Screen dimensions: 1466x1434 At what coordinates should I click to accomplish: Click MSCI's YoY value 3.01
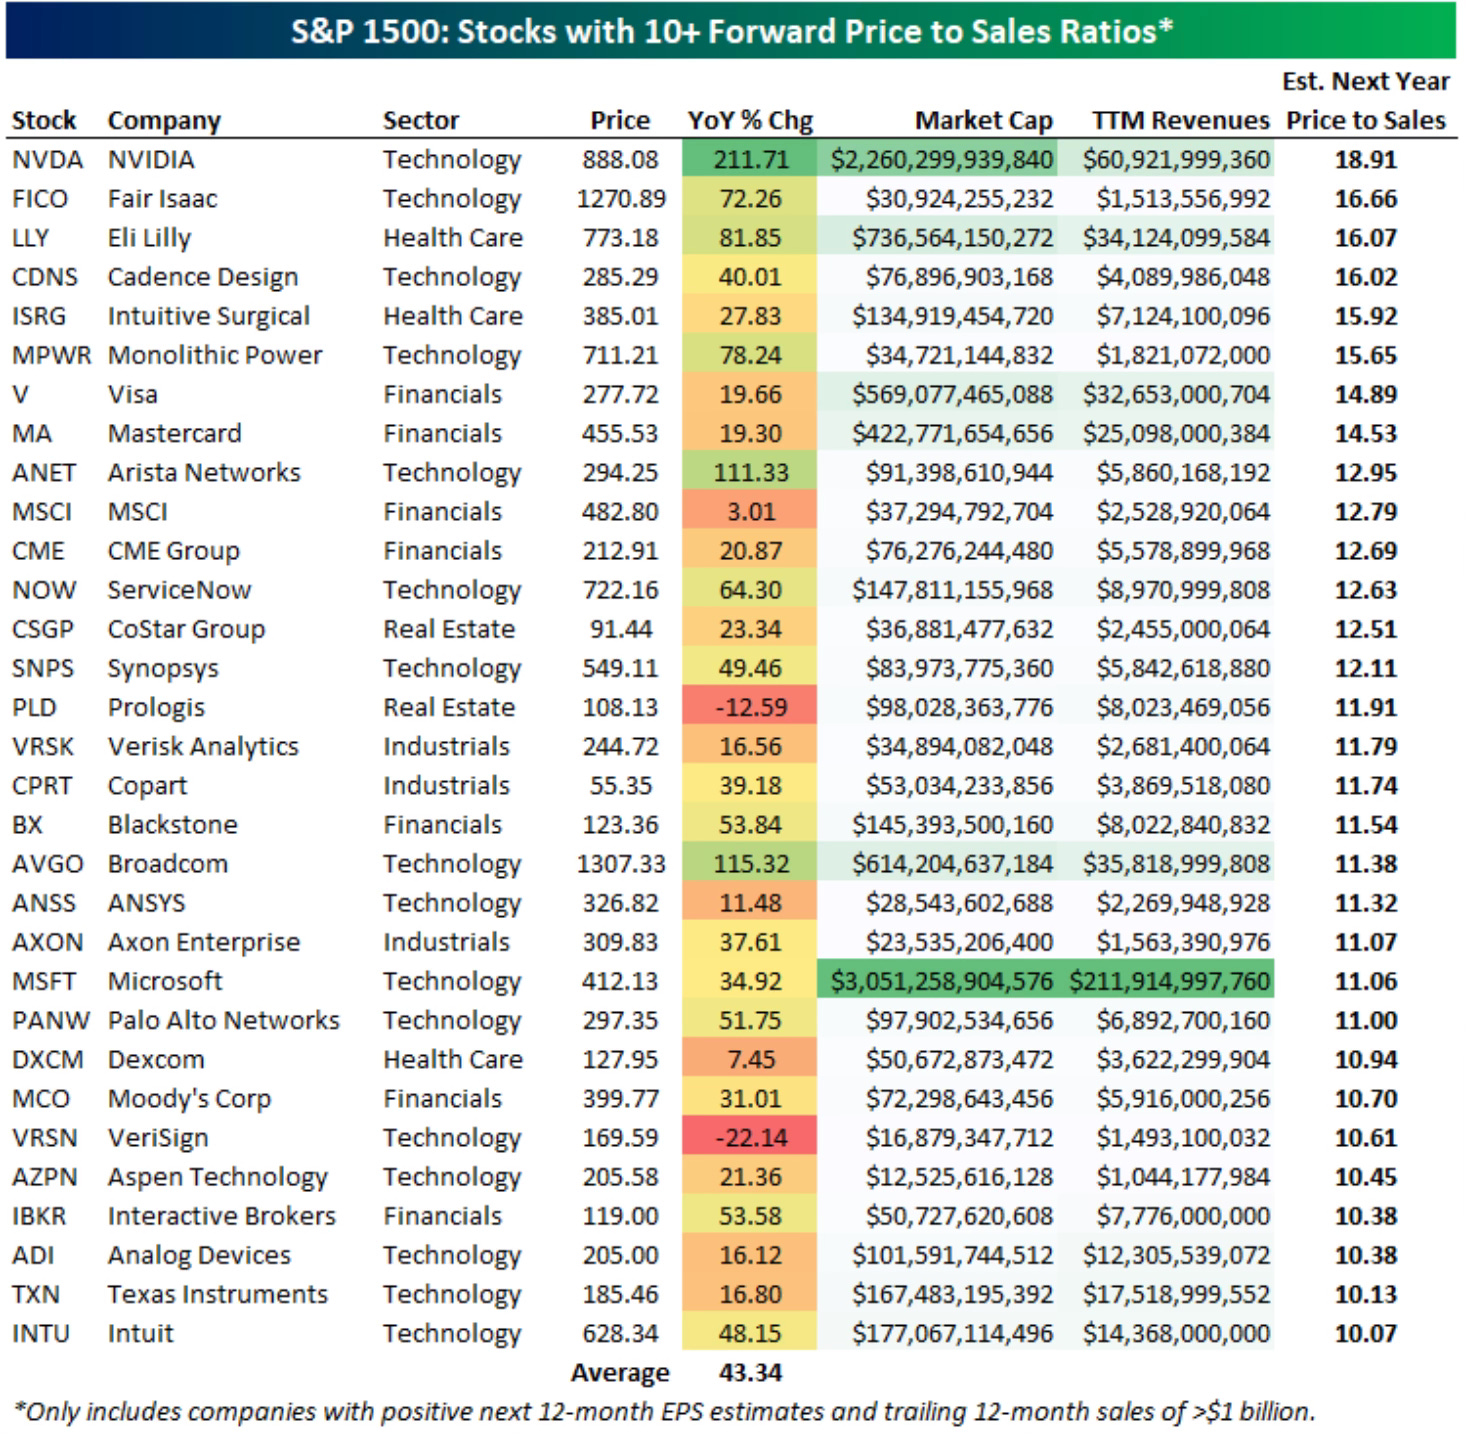[750, 511]
